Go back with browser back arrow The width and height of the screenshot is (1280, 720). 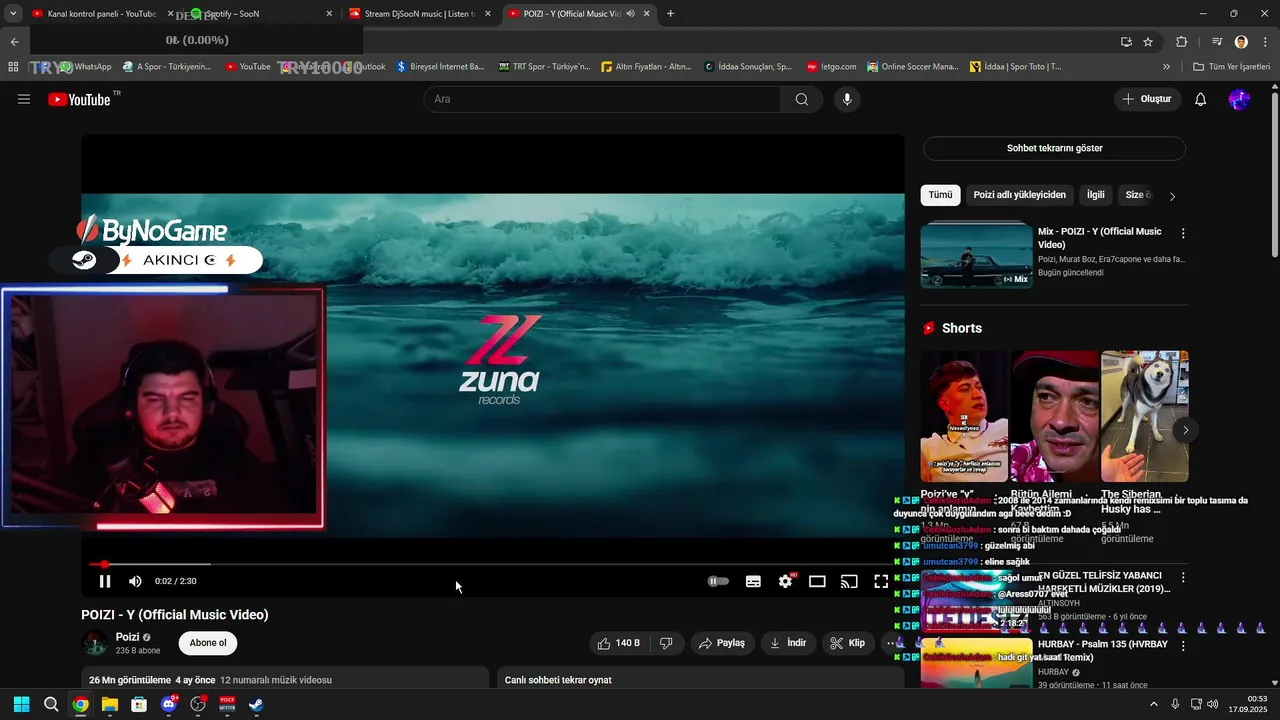(14, 42)
